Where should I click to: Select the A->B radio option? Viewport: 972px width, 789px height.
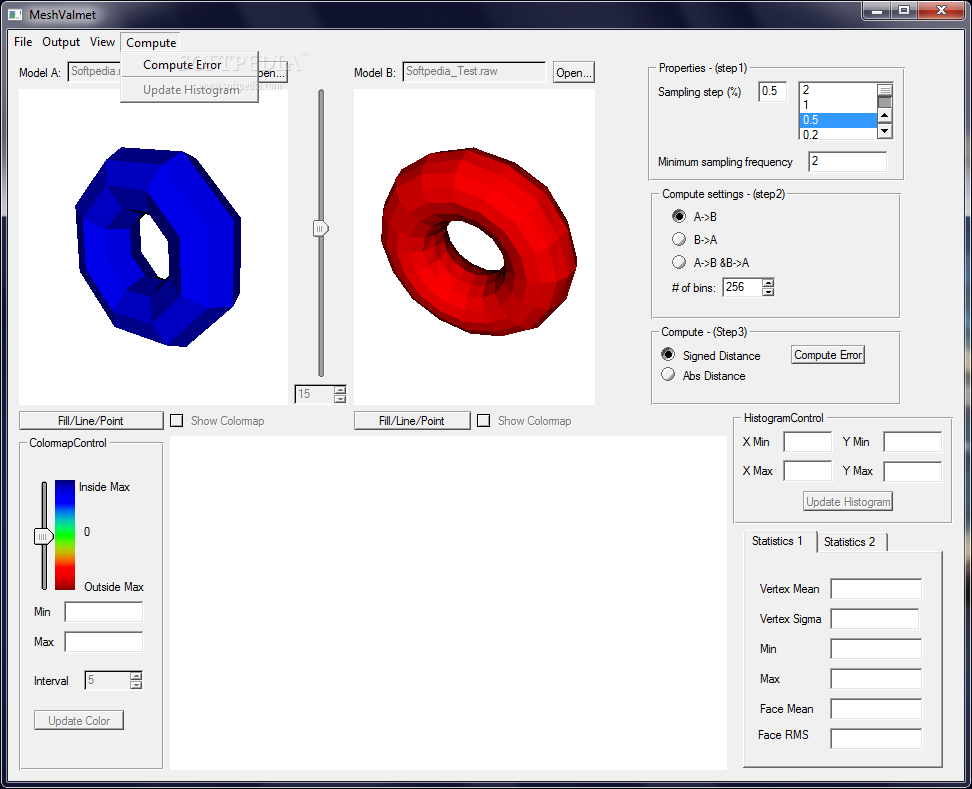pos(679,216)
